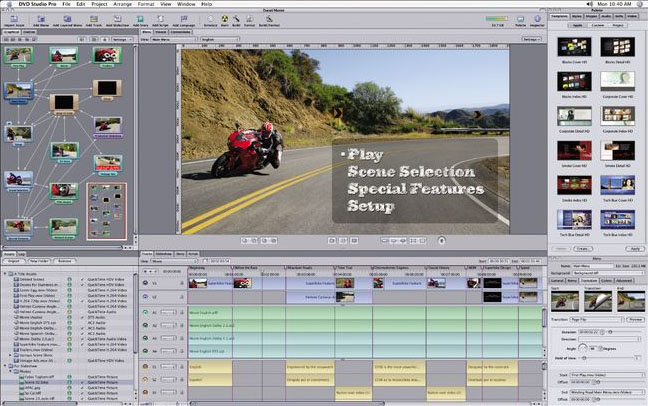Toggle the S1 subtitle stream button

coord(145,366)
